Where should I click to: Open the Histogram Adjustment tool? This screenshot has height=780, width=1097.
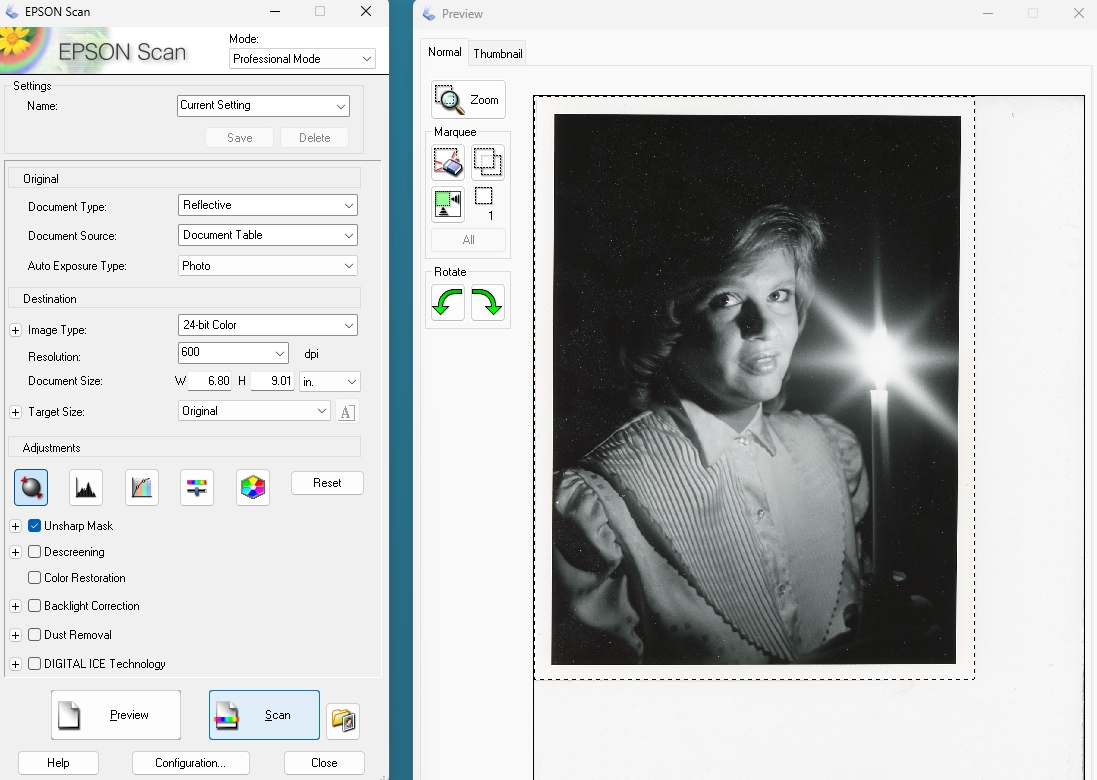pyautogui.click(x=85, y=487)
